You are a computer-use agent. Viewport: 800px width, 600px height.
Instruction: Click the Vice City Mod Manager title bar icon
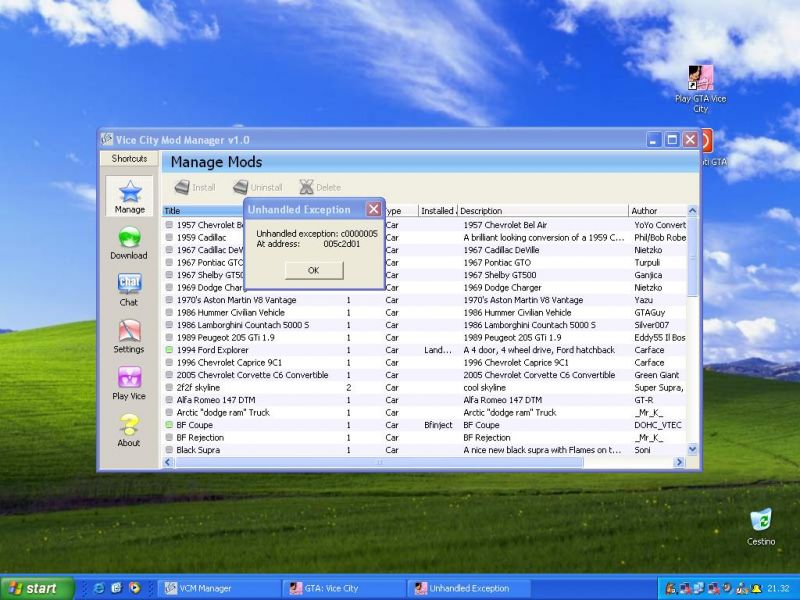coord(107,139)
